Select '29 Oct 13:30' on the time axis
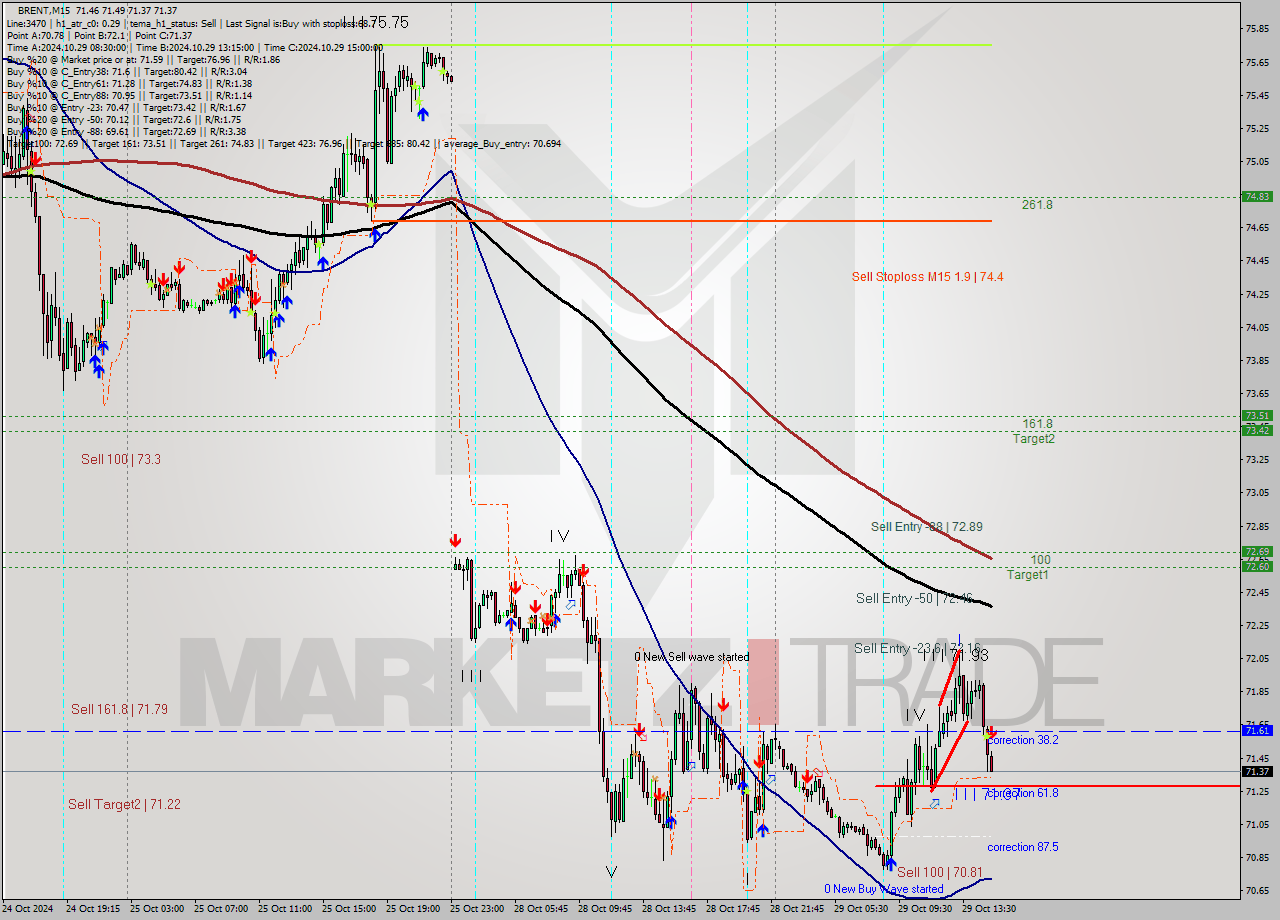This screenshot has height=920, width=1280. [989, 909]
